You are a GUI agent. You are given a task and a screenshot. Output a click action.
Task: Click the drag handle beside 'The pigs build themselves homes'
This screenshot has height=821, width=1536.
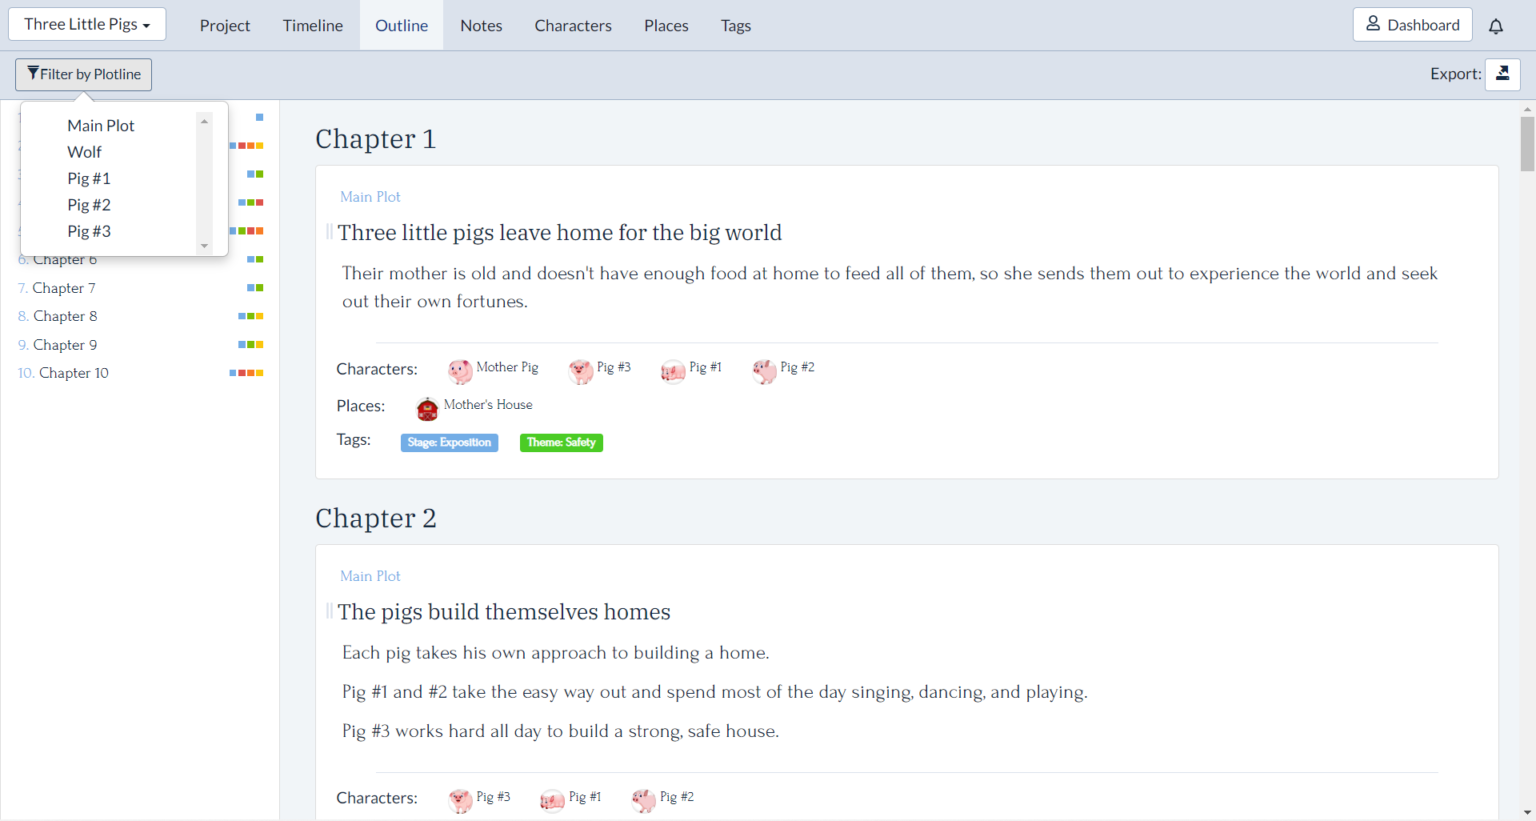(329, 611)
